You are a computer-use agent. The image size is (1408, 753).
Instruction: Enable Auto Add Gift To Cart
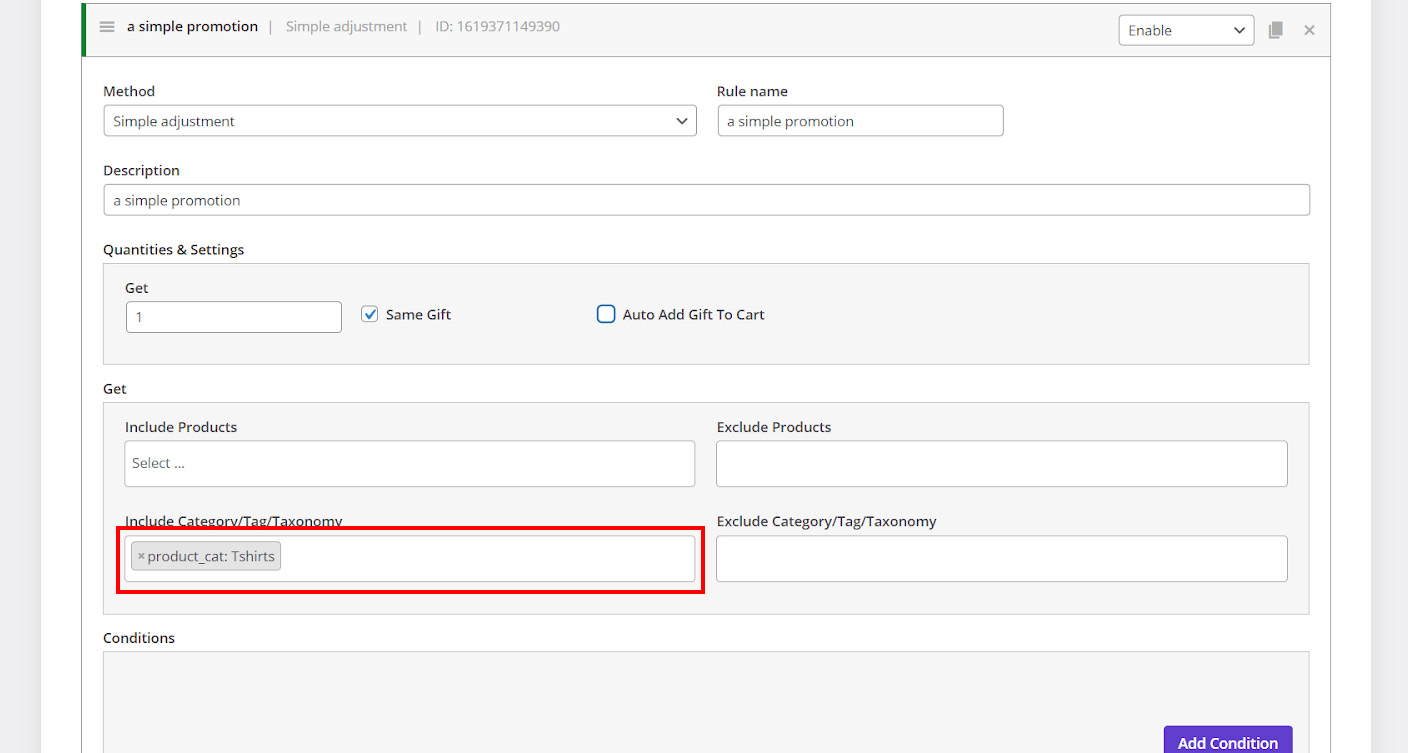coord(606,314)
